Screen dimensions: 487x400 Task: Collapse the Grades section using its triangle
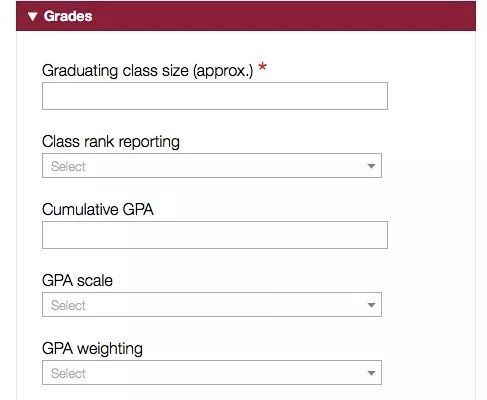coord(32,16)
